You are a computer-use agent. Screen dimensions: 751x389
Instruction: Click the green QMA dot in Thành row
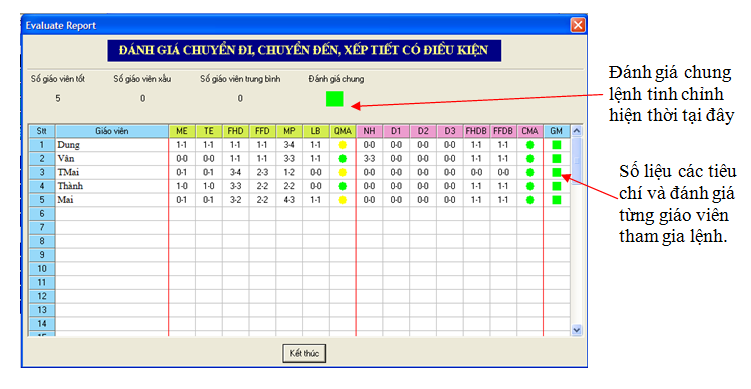[342, 186]
